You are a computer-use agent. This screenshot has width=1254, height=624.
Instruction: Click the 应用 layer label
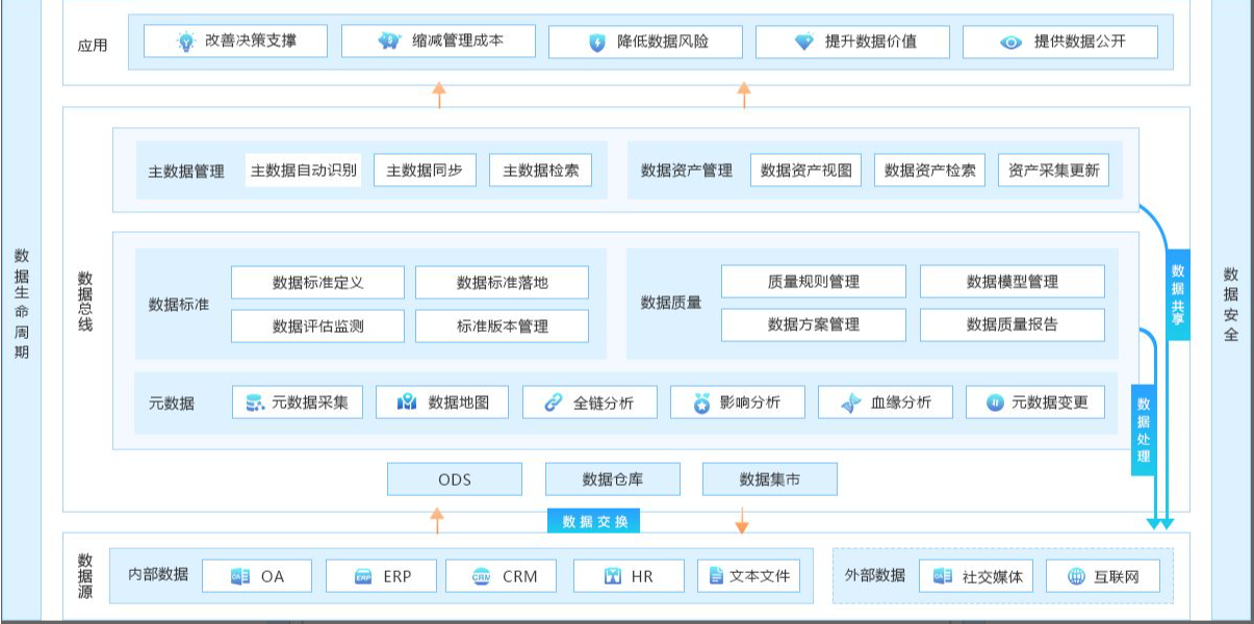[92, 45]
